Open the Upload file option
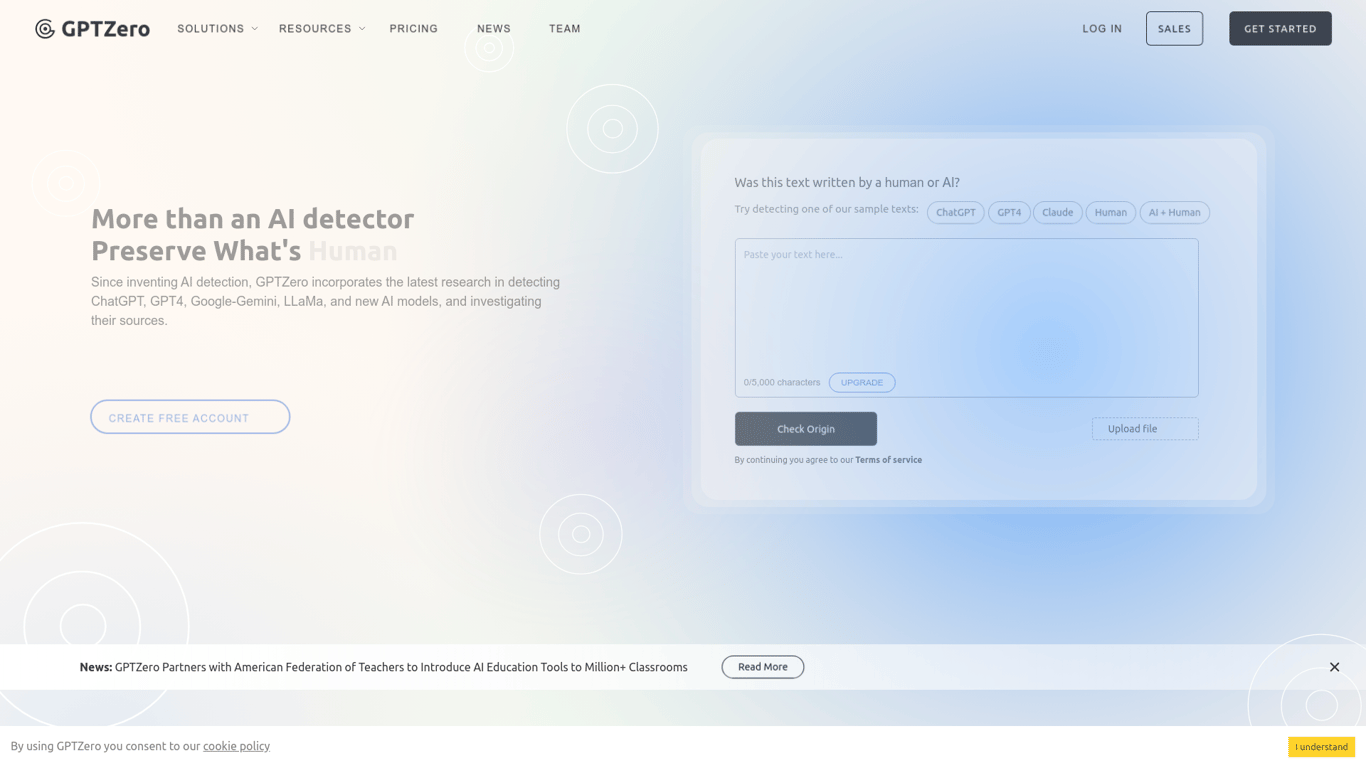Screen dimensions: 1366x768 1145,429
